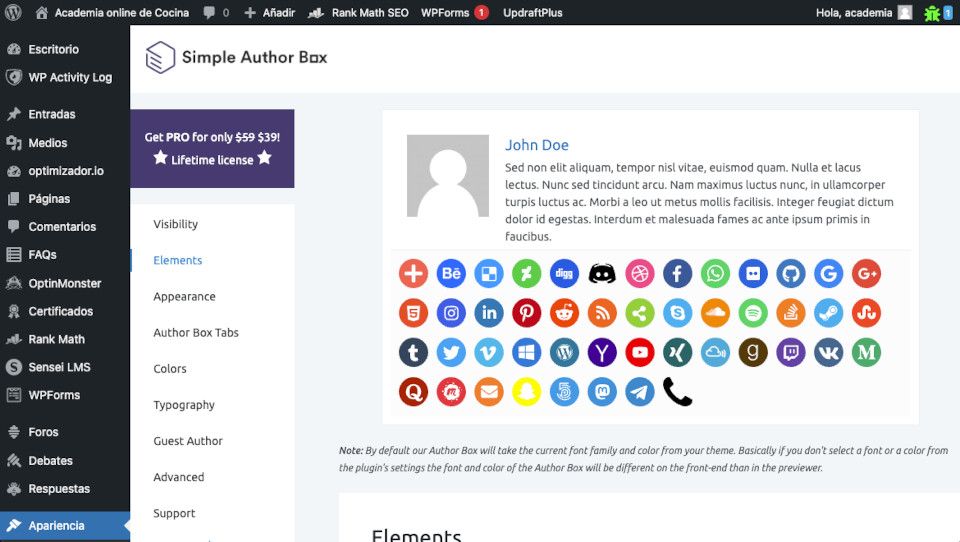The image size is (960, 542).
Task: Click the green ShareThis icon
Action: coord(640,313)
